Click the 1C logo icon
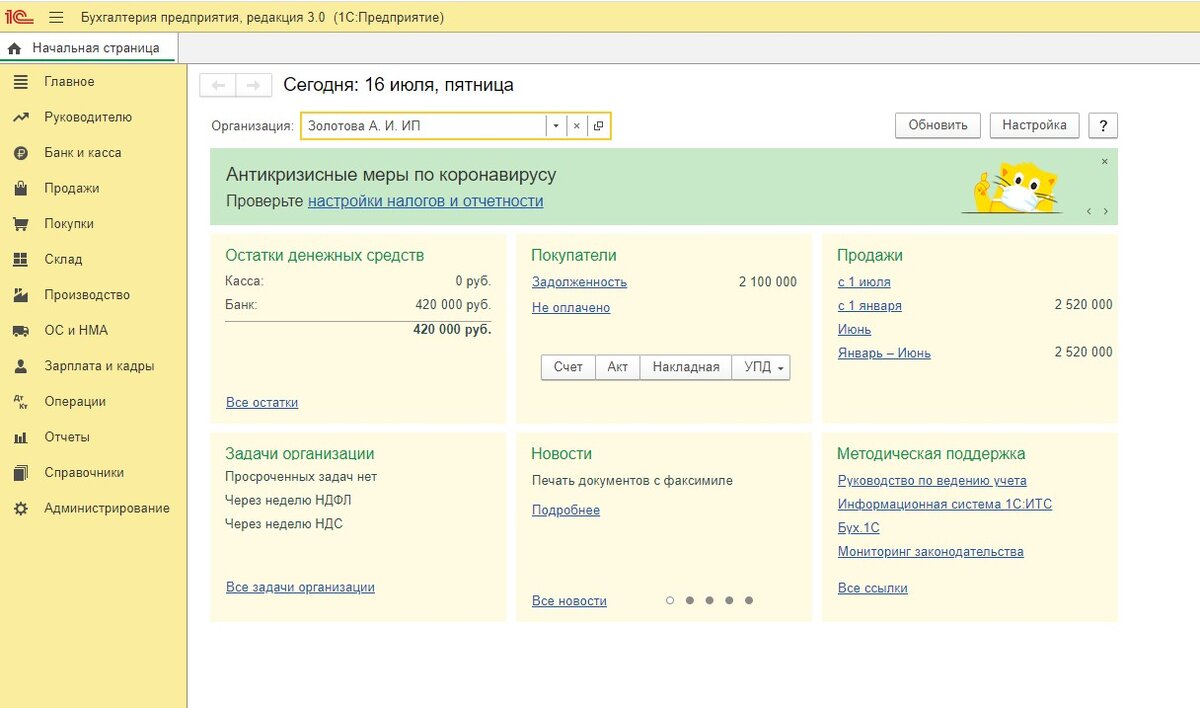 21,17
